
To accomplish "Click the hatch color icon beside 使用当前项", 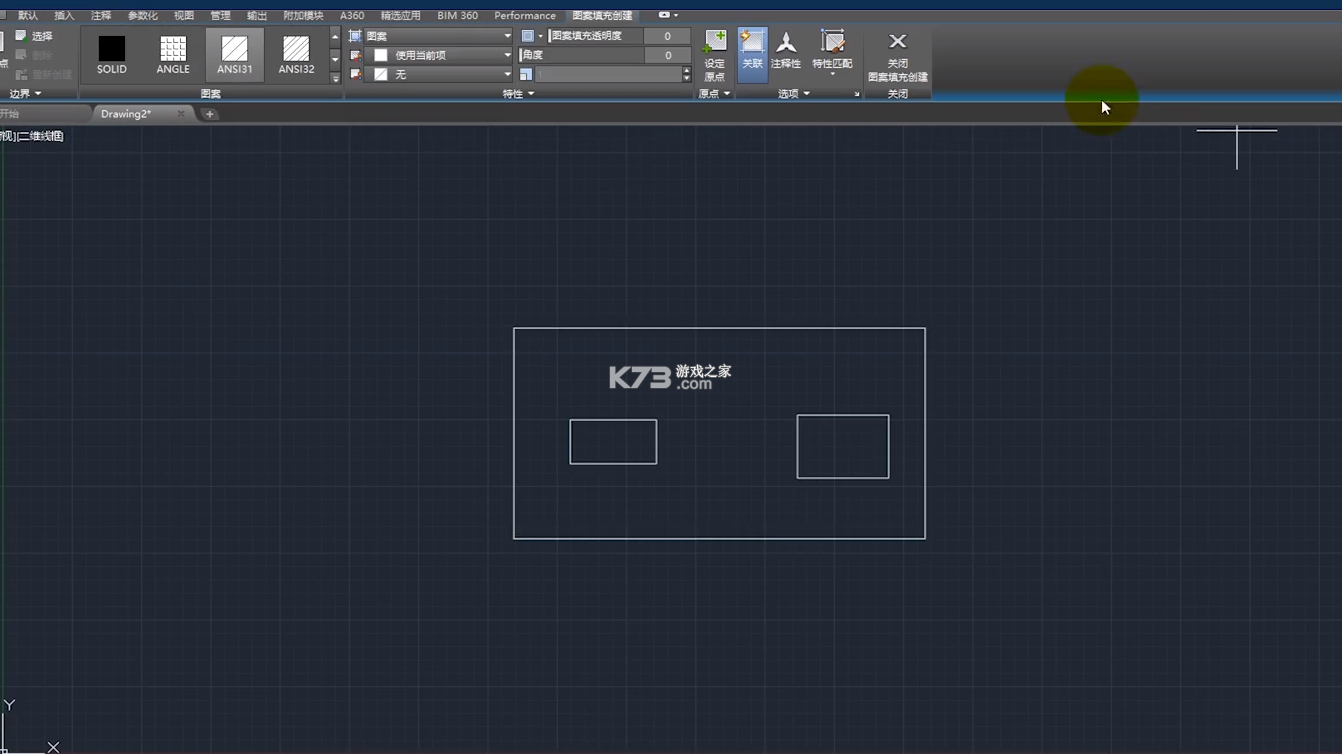I will click(355, 55).
